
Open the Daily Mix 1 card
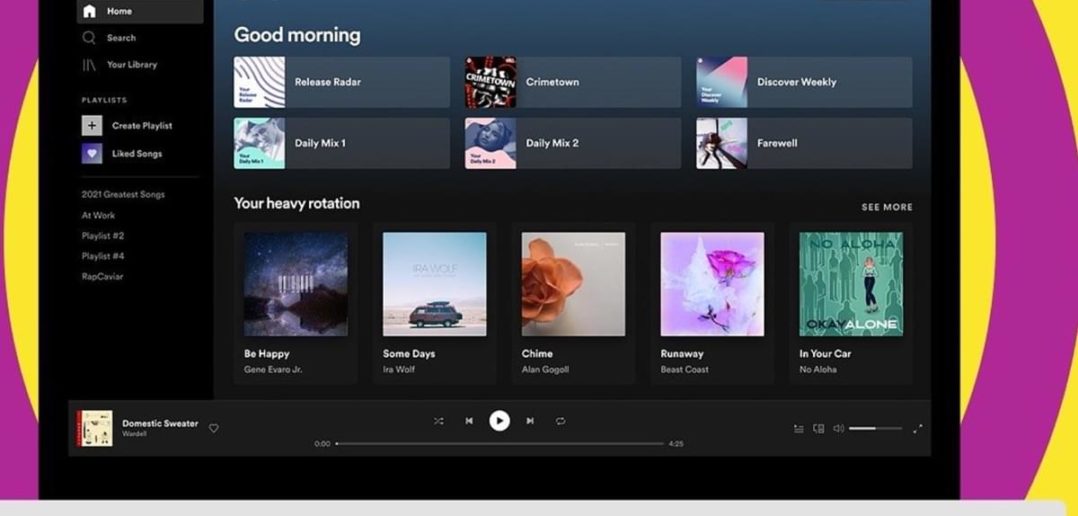point(342,144)
